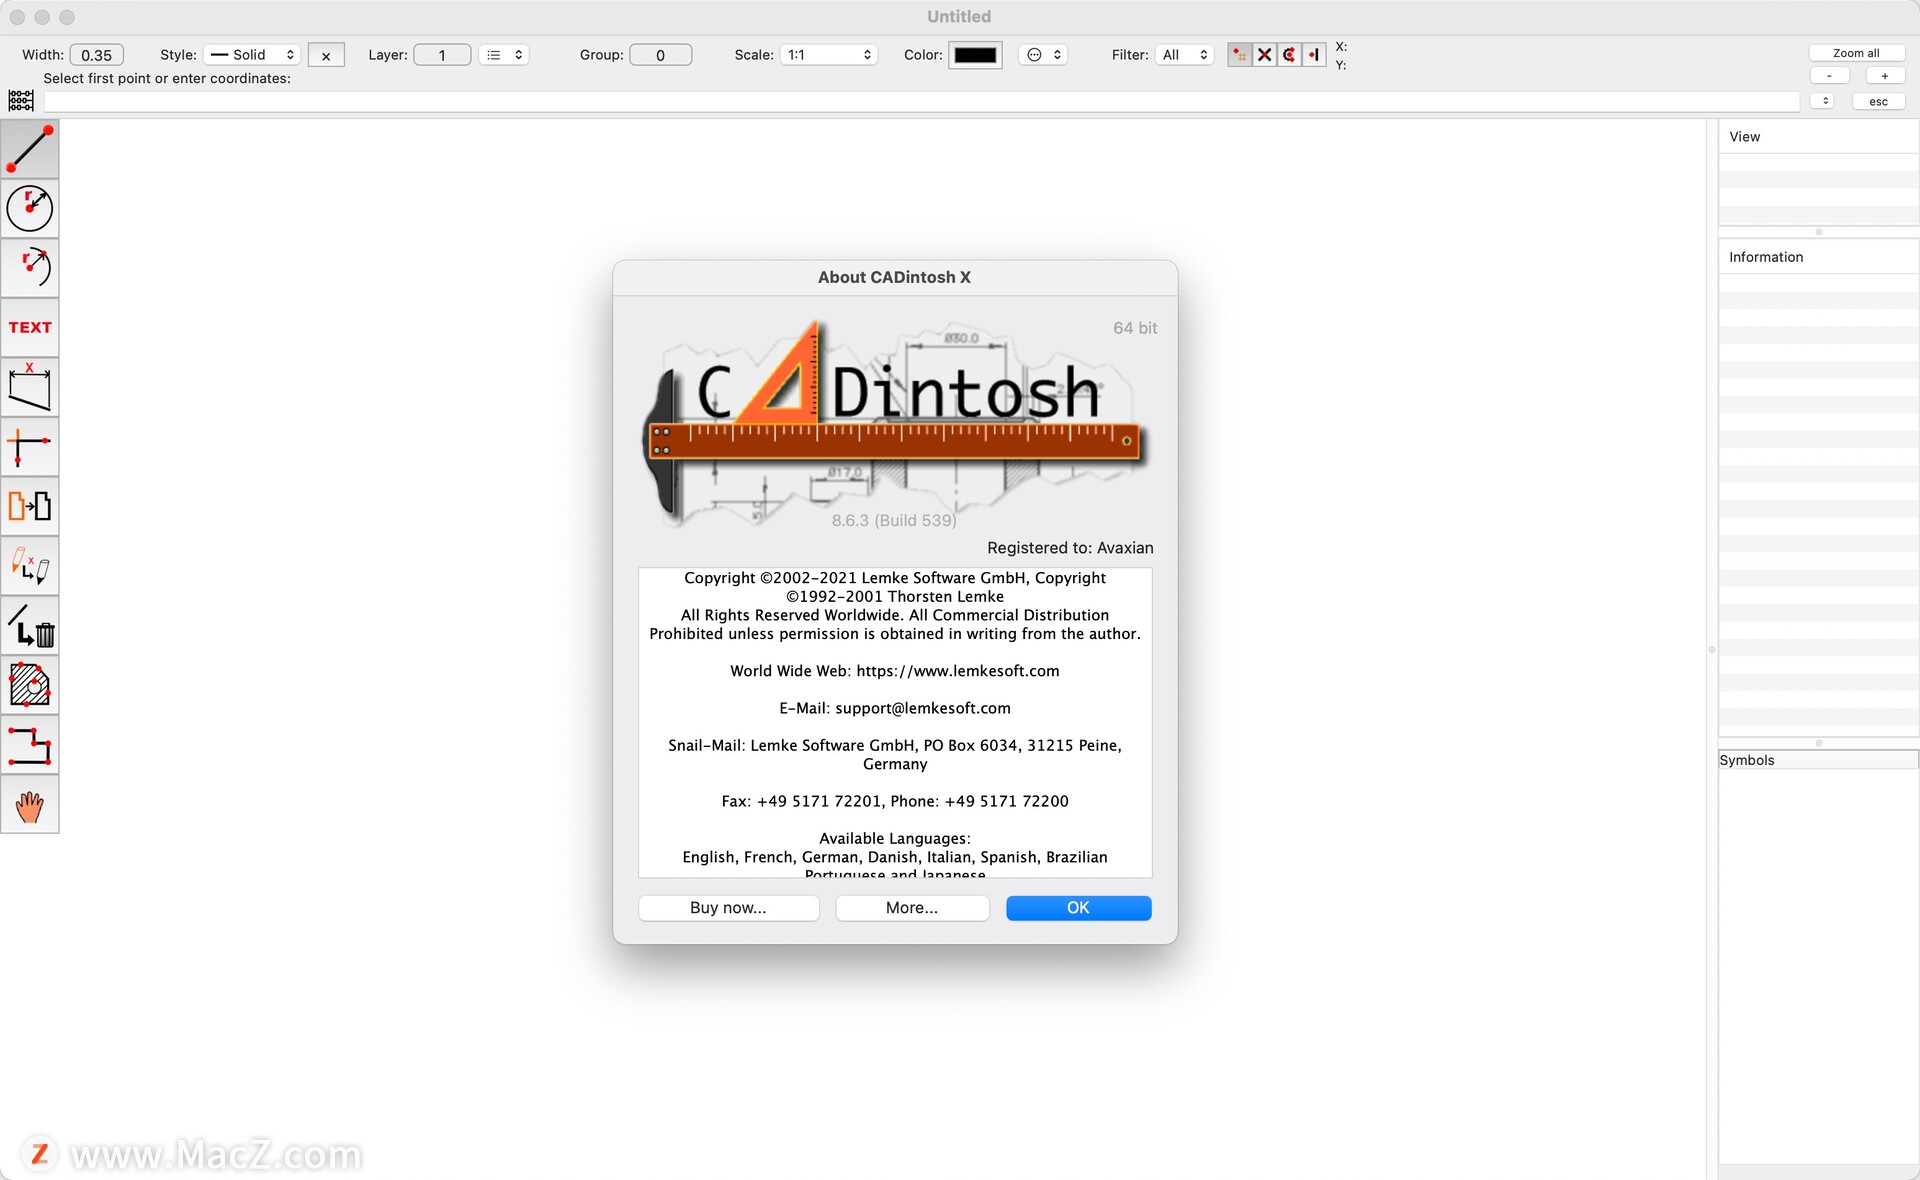Toggle the circle center snap filter
Viewport: 1920px width, 1180px height.
[1289, 55]
